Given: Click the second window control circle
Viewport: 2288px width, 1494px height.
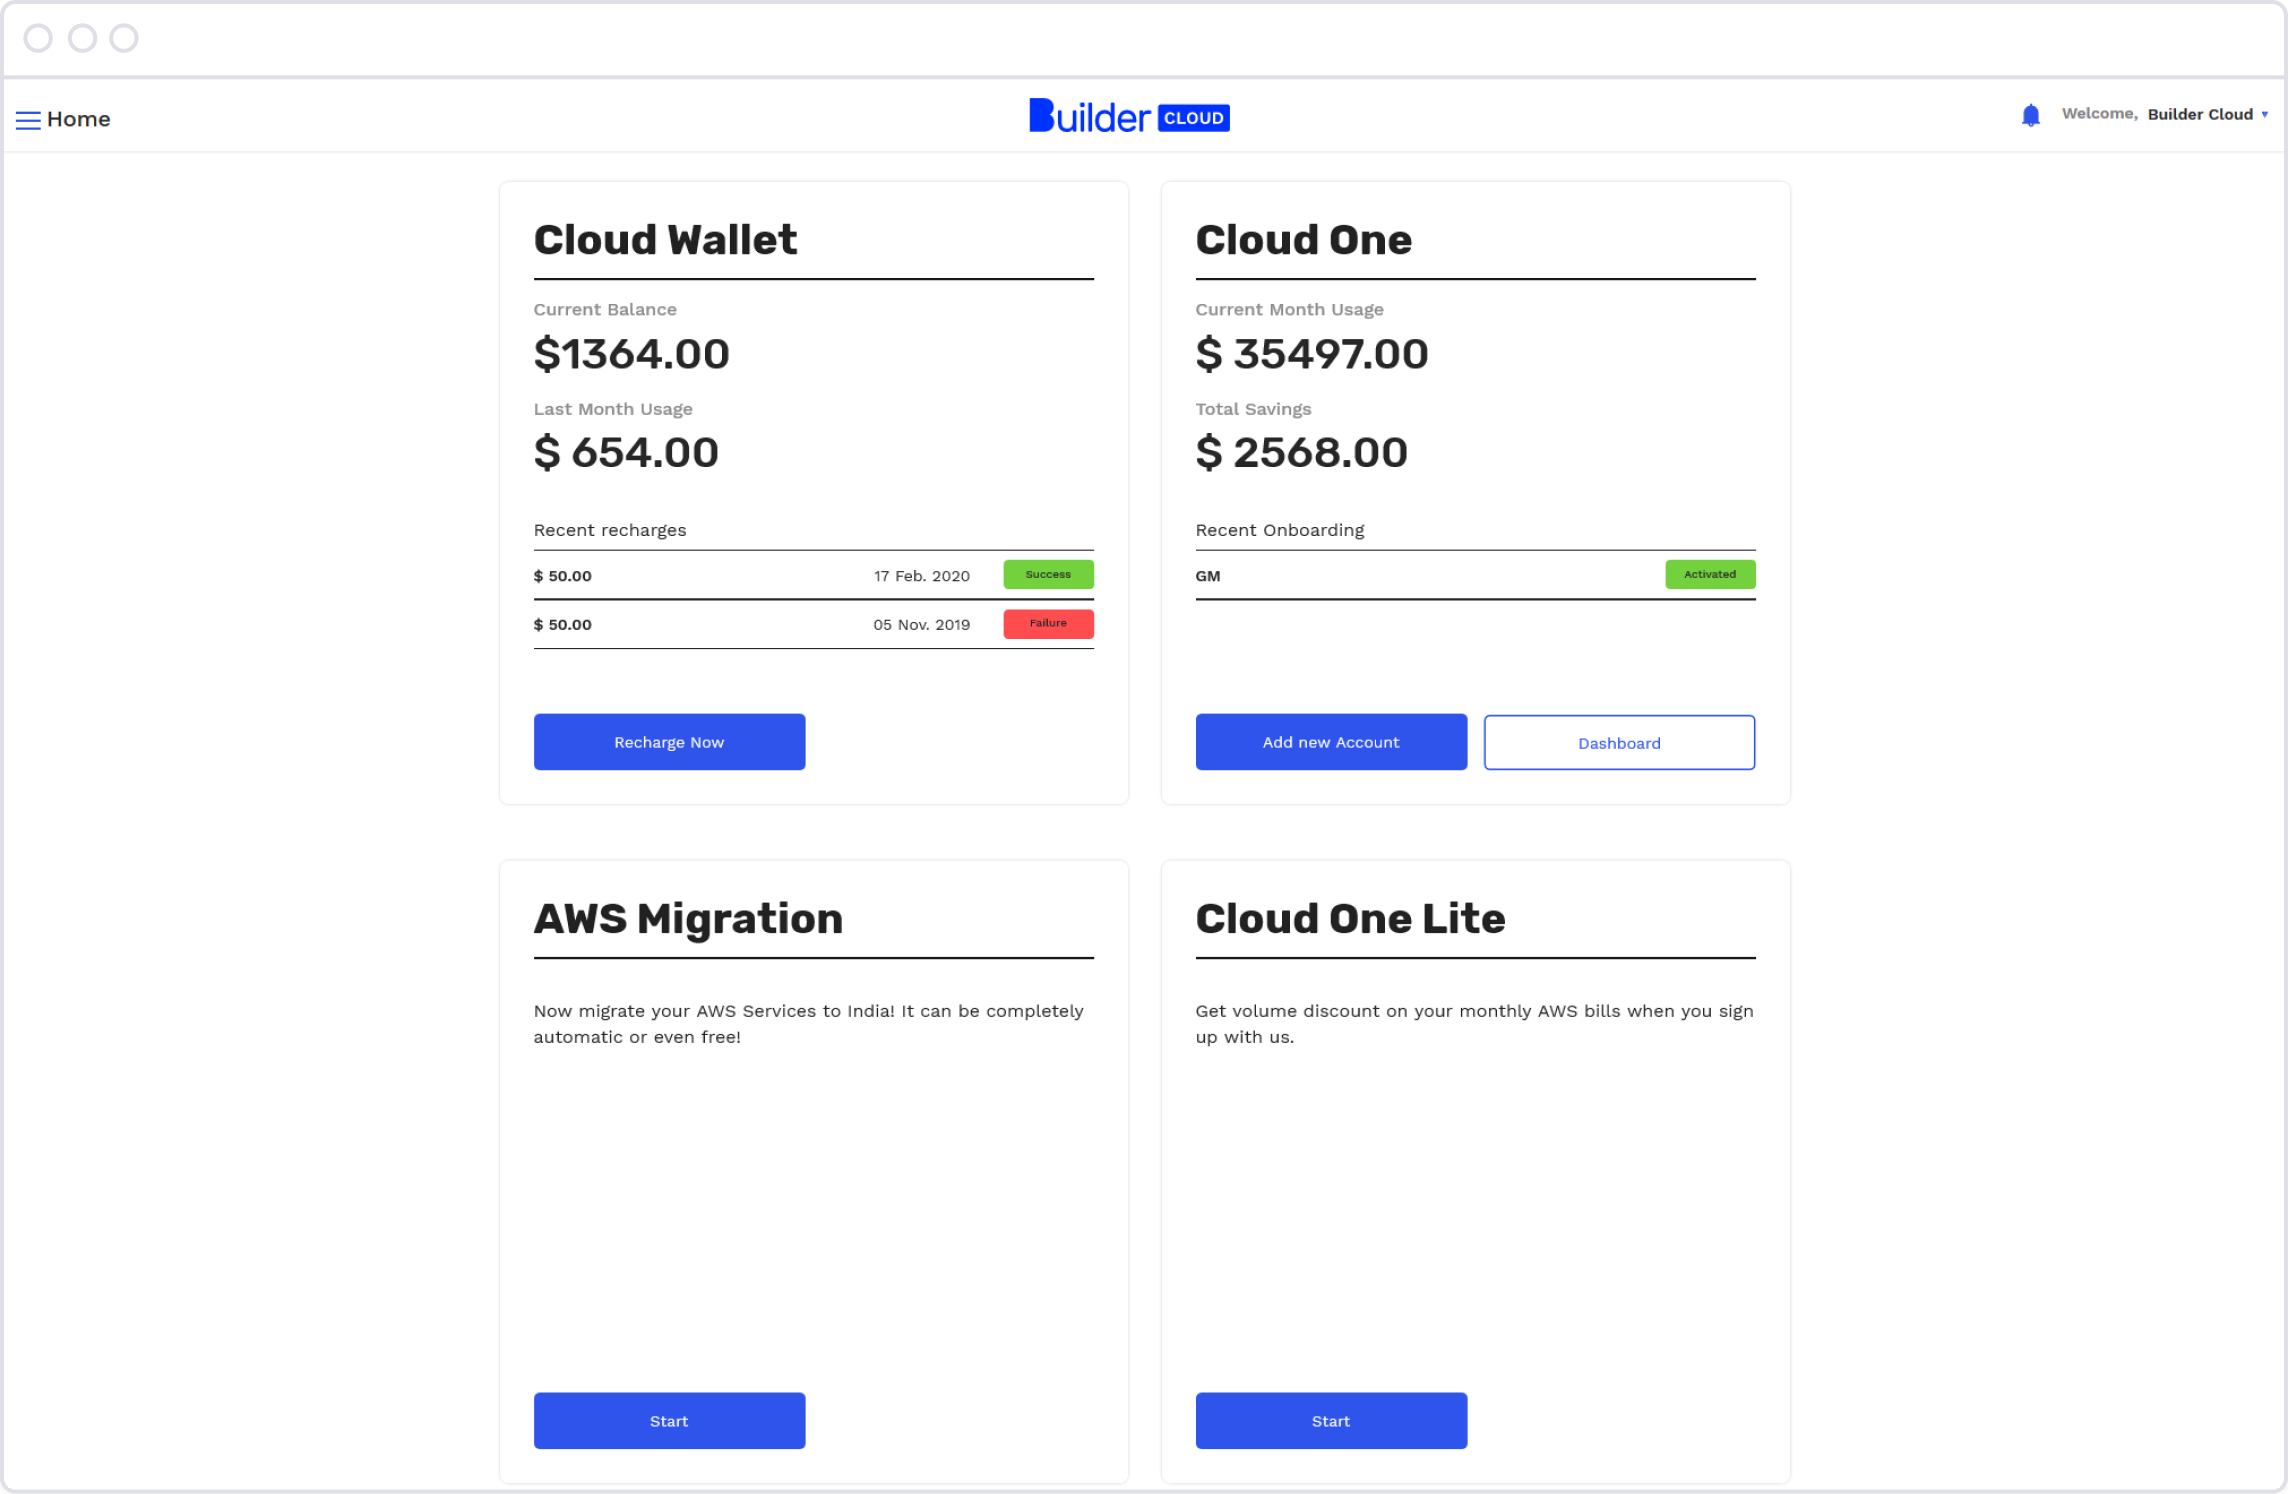Looking at the screenshot, I should click(82, 38).
